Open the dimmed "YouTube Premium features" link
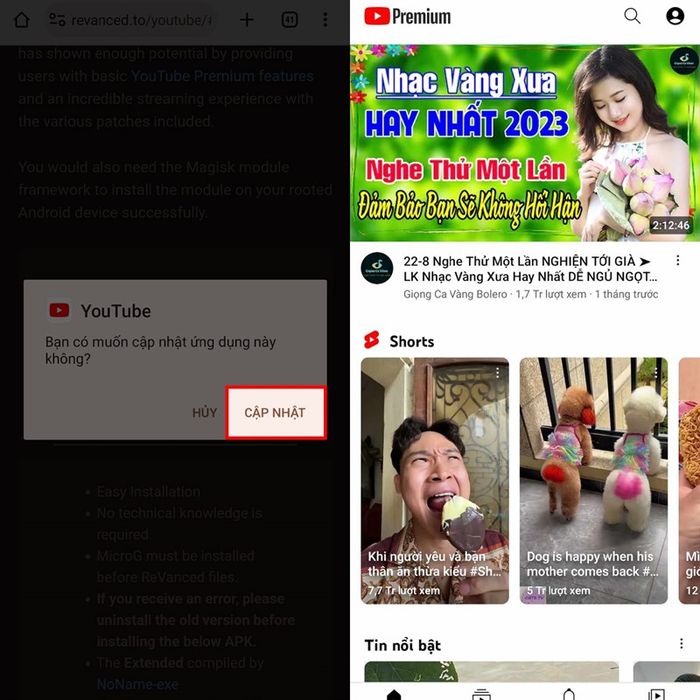 coord(222,76)
